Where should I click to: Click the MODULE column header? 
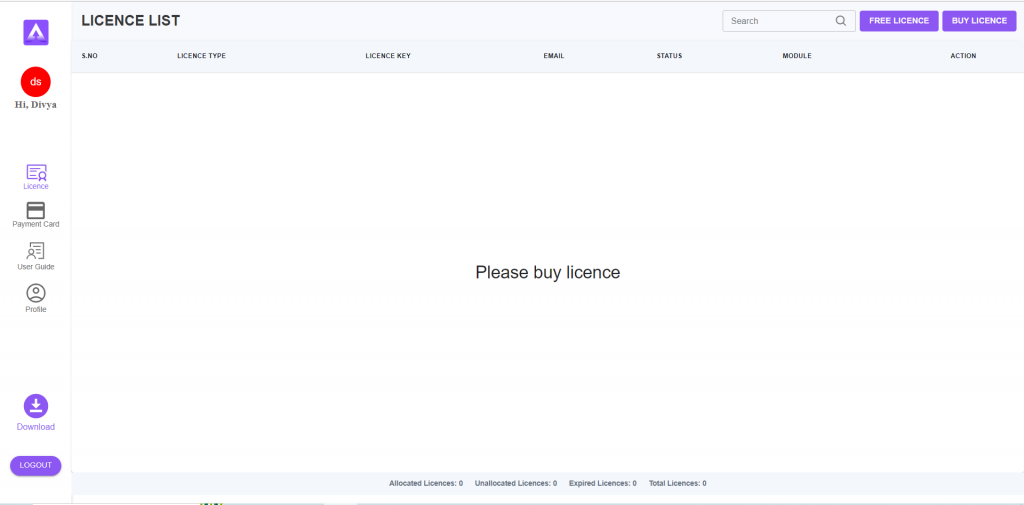[797, 56]
